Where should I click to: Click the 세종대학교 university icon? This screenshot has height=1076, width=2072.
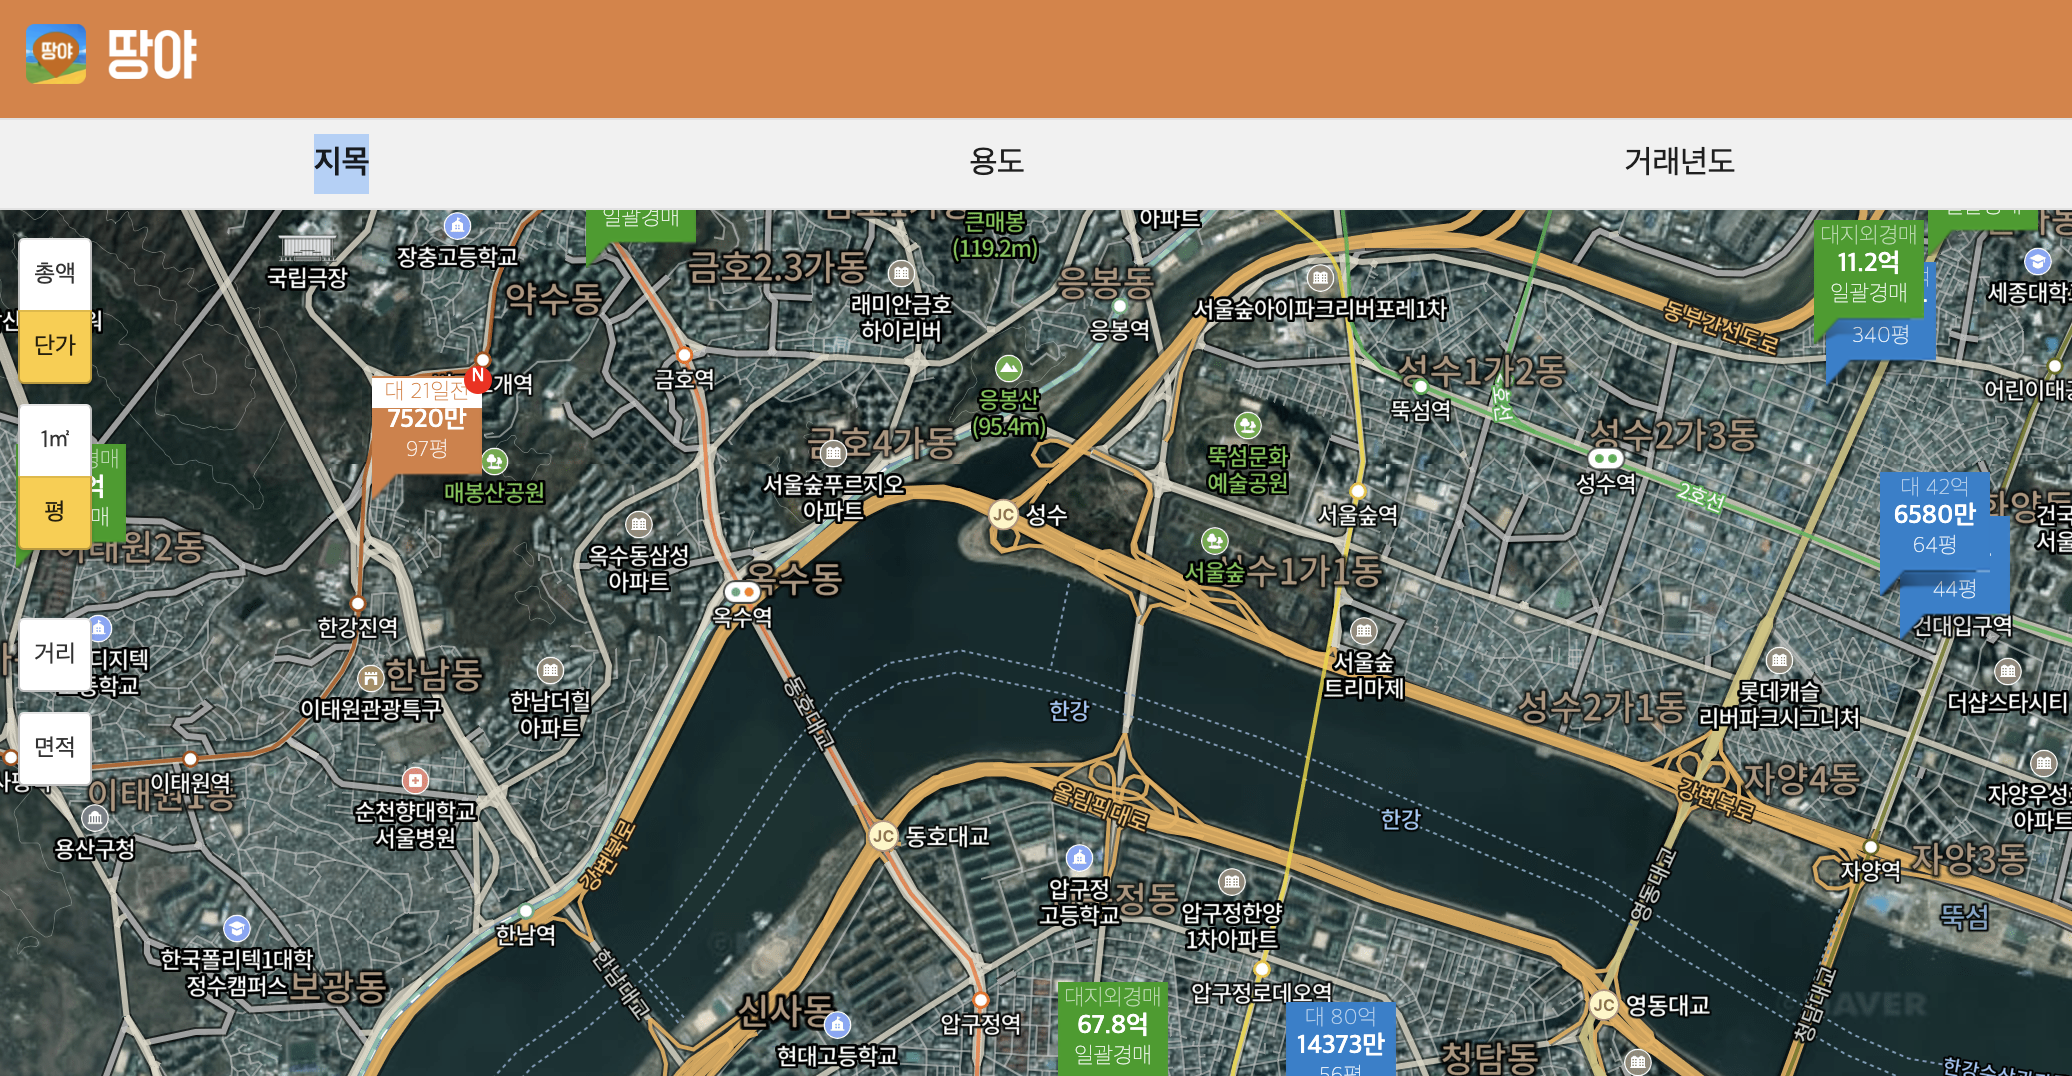tap(2037, 262)
